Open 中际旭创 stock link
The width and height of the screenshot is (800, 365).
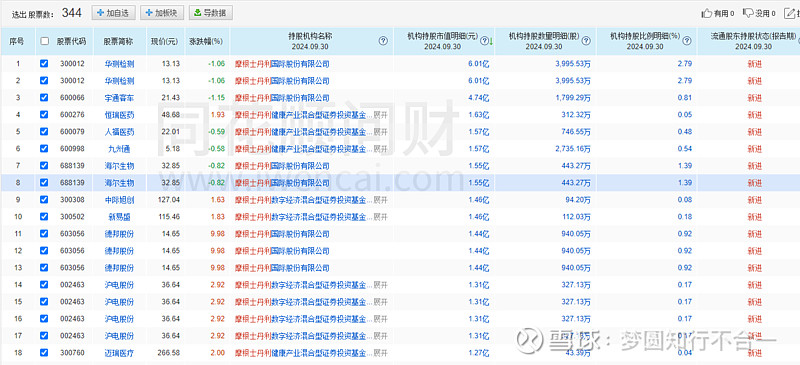[x=119, y=200]
